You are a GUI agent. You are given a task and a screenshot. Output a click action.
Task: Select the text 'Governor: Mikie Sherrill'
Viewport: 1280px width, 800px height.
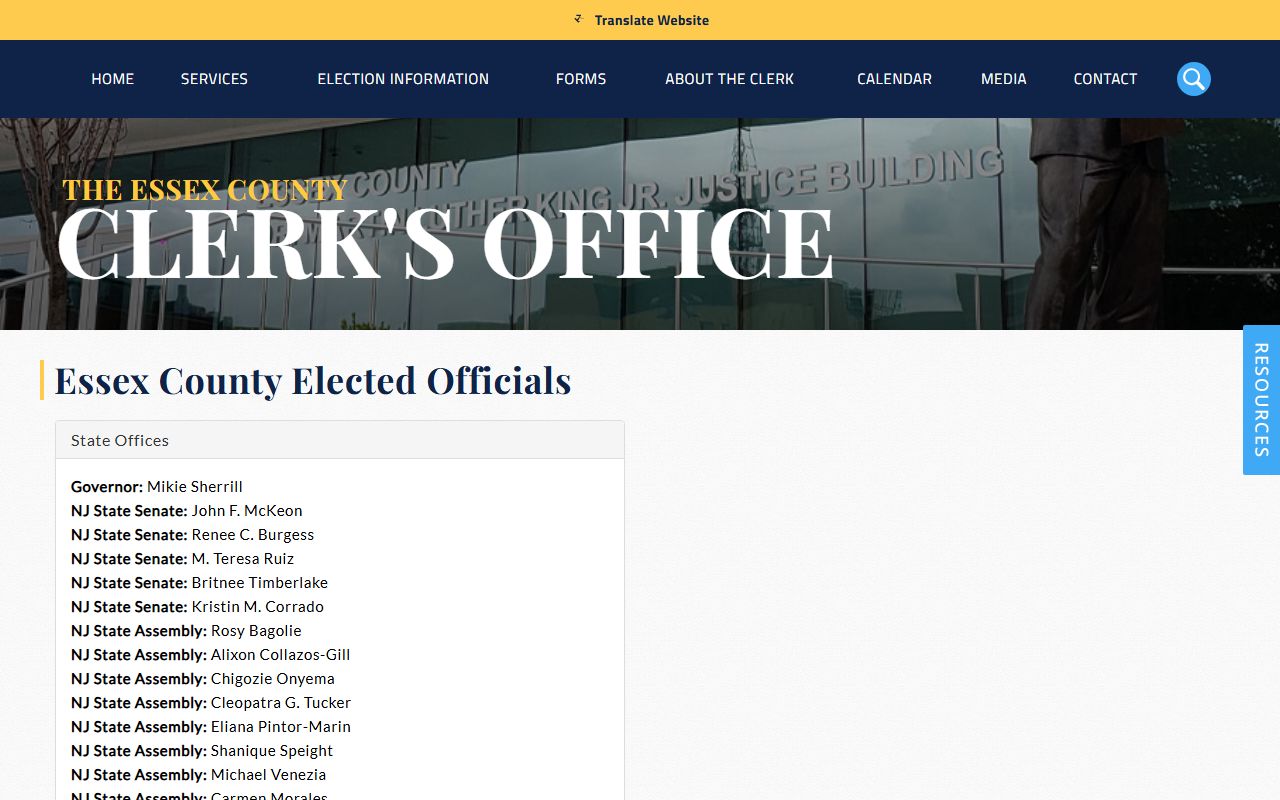coord(157,487)
